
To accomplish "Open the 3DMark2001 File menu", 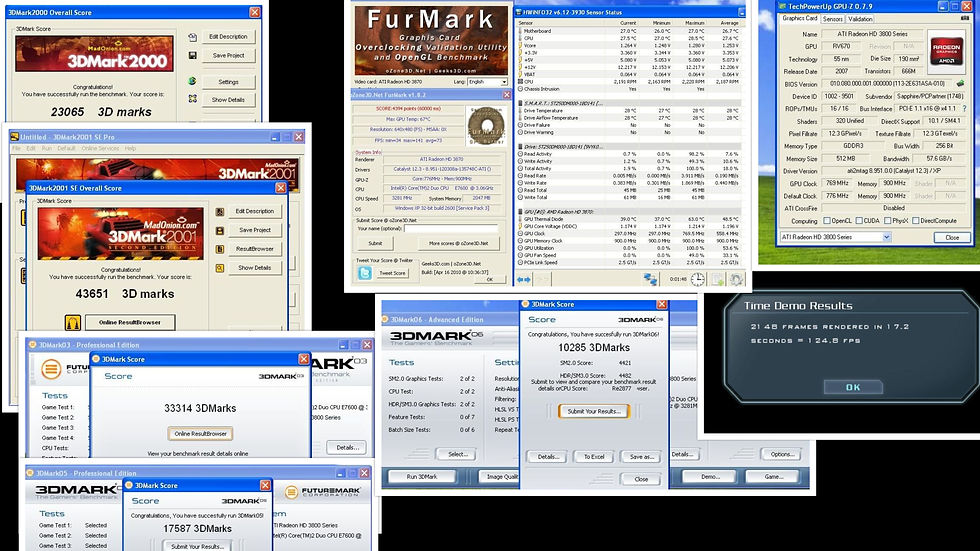I will (16, 149).
